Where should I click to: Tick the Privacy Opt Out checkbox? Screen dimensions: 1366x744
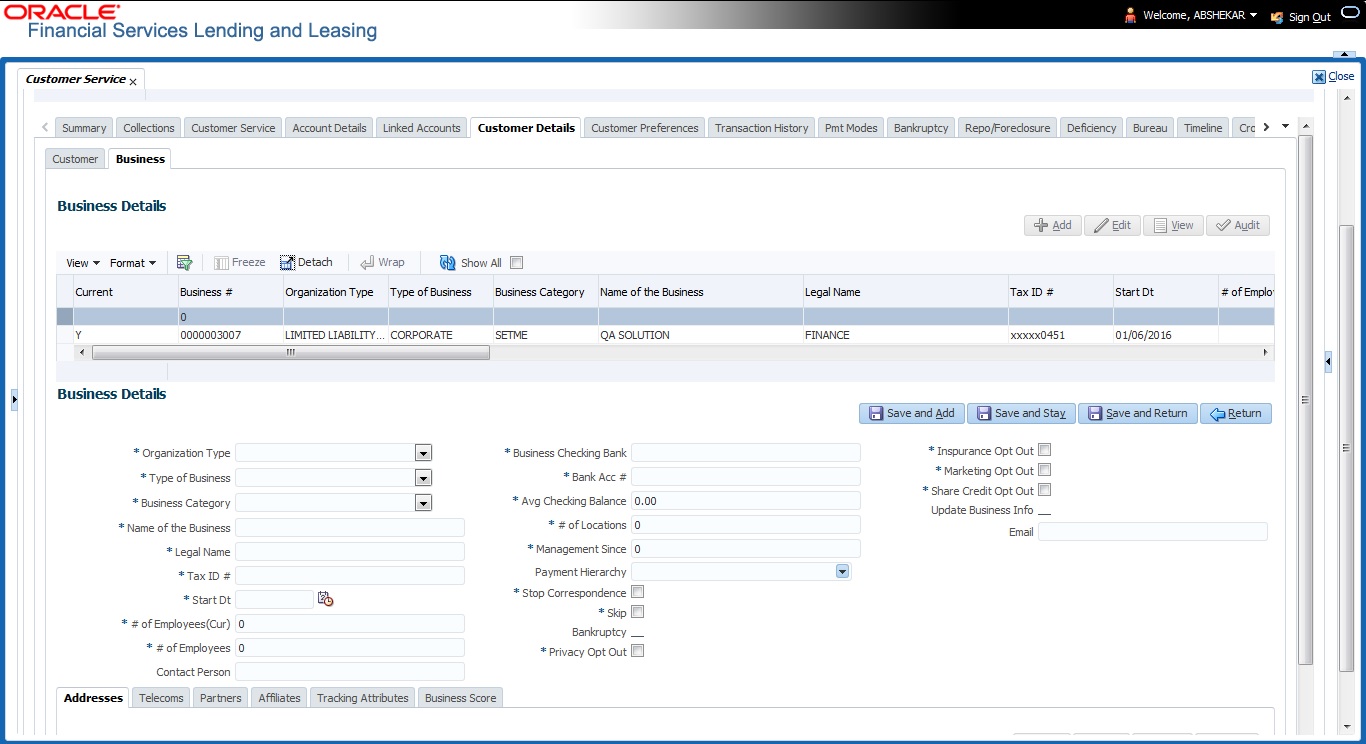pos(638,651)
